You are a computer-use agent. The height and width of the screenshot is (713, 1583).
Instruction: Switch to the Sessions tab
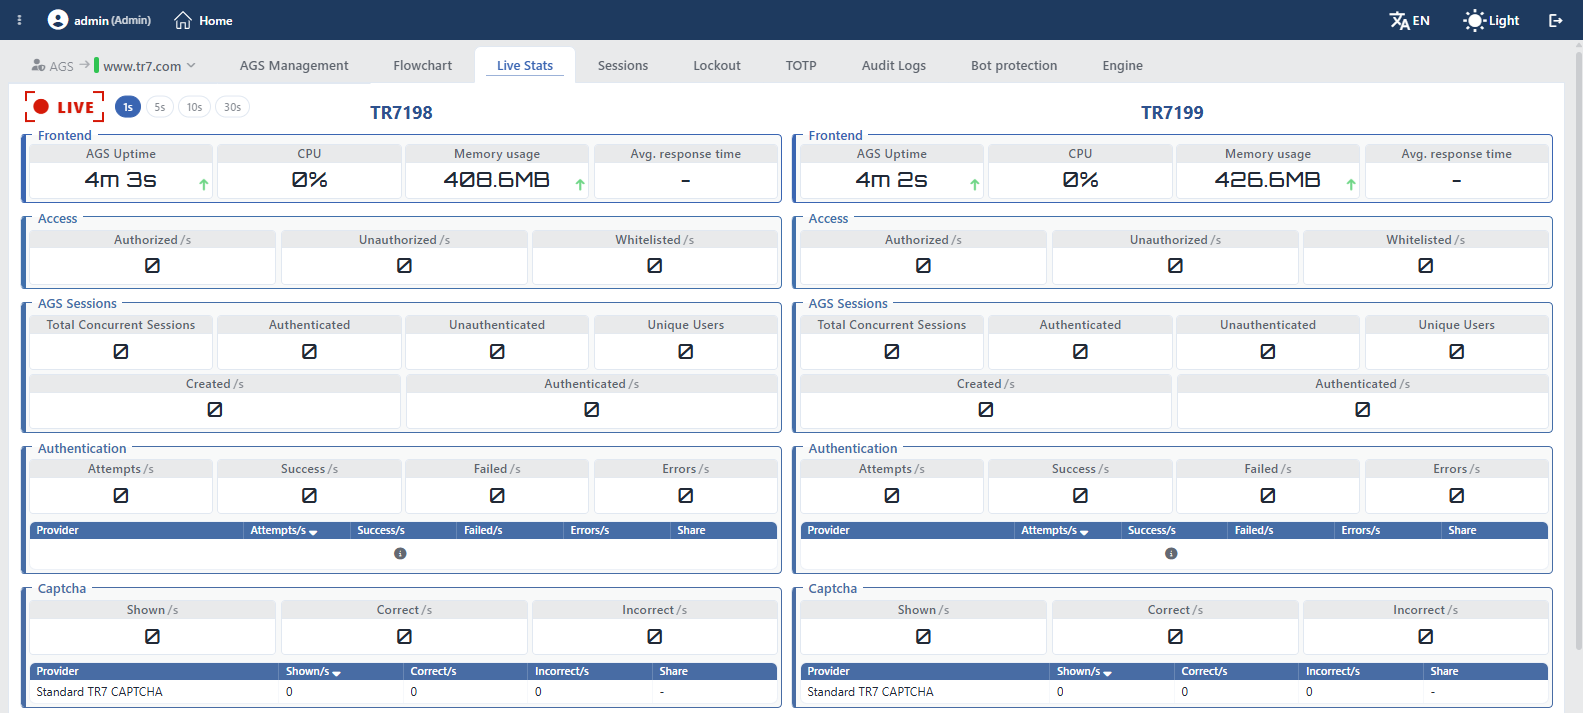click(x=623, y=65)
